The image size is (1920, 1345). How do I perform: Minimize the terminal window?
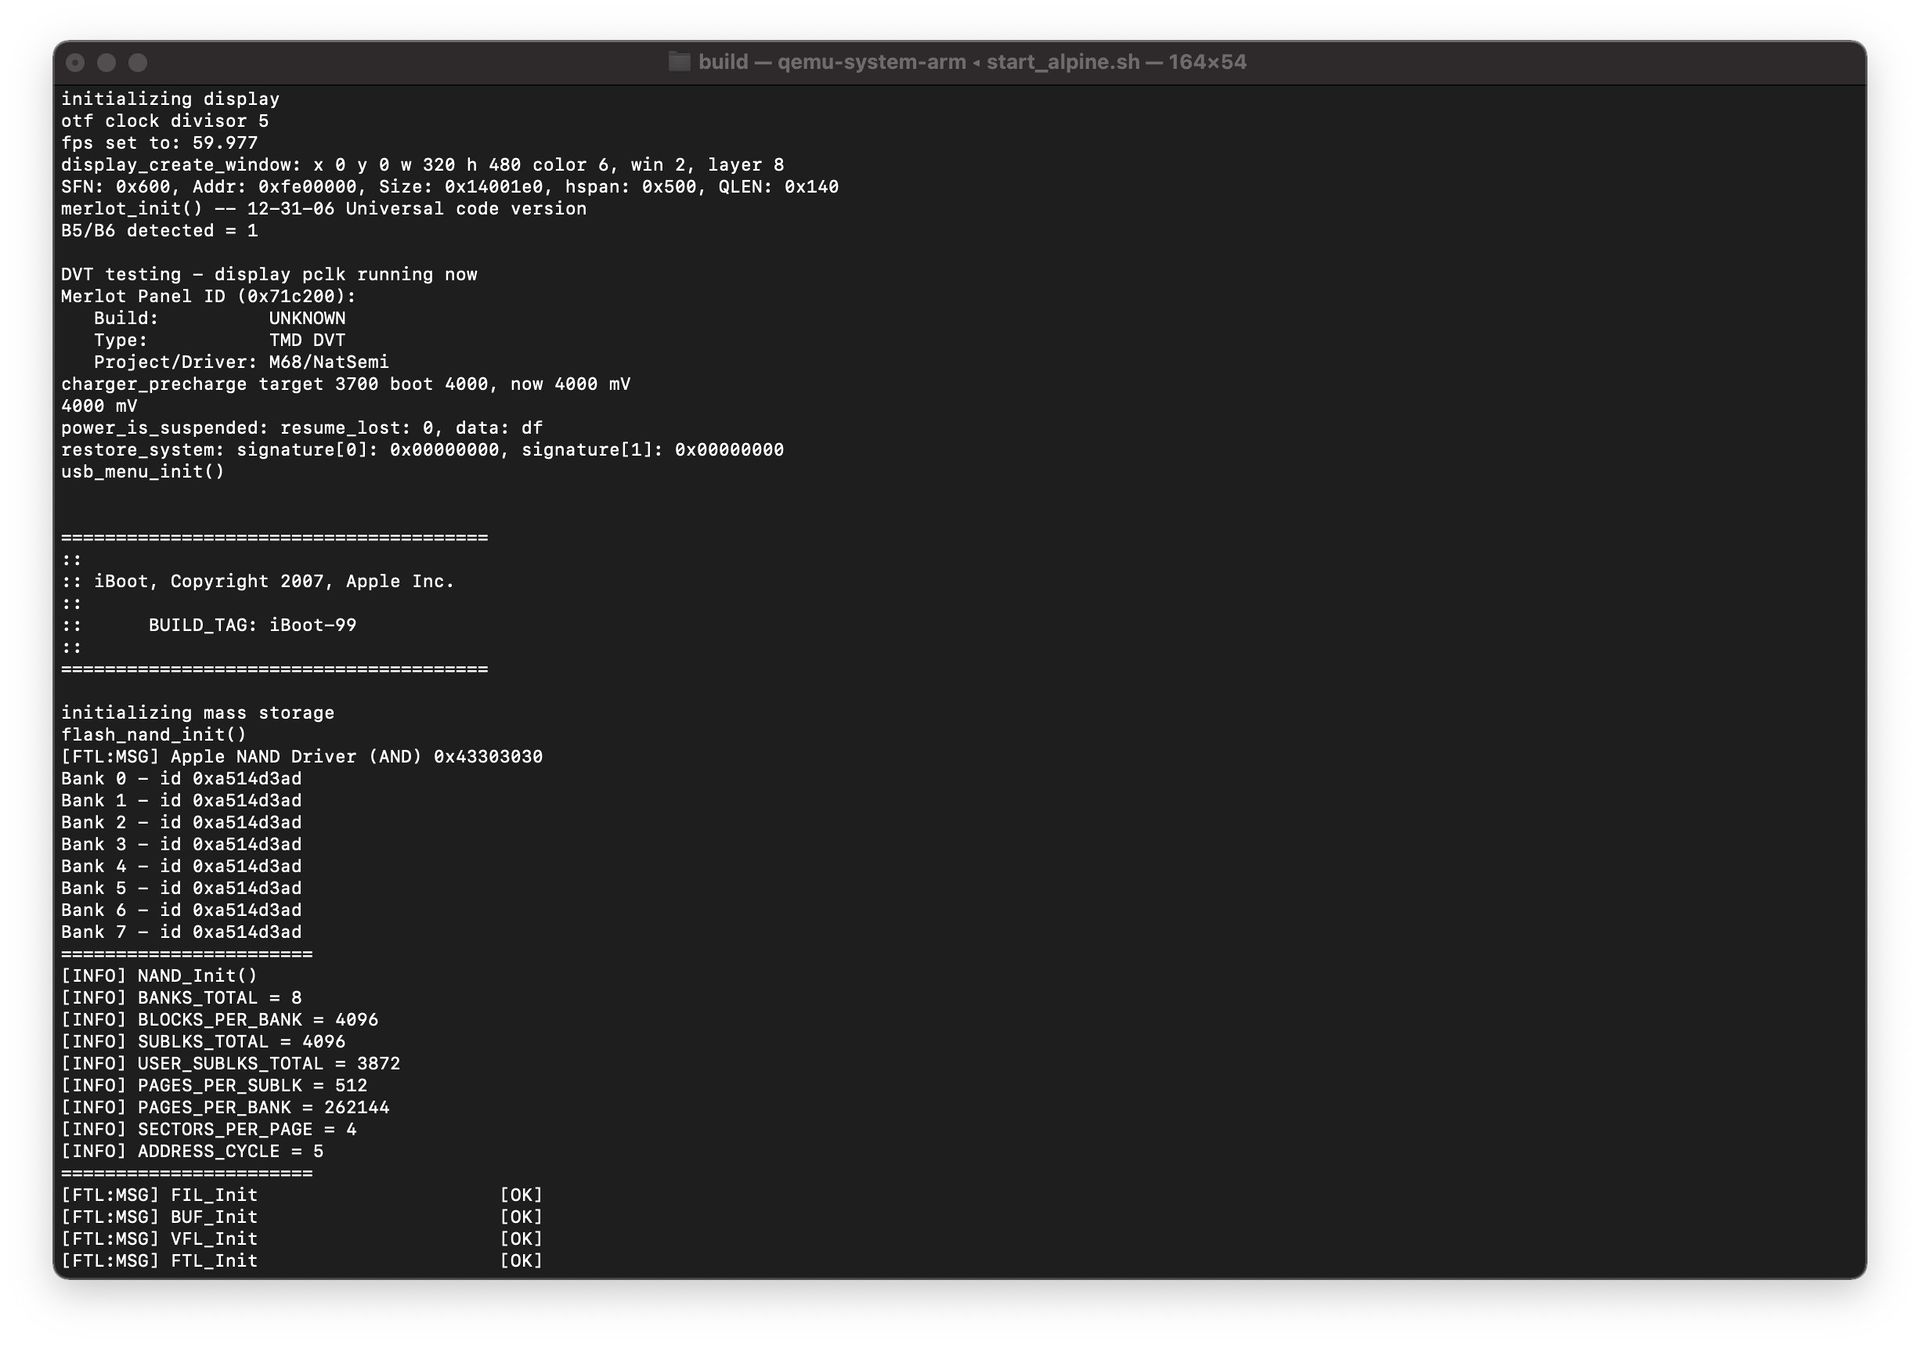[107, 62]
